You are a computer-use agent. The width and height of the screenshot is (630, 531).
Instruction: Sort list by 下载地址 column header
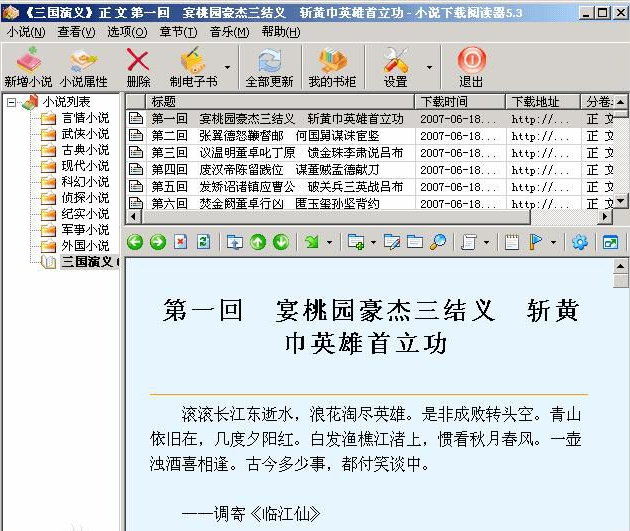543,102
